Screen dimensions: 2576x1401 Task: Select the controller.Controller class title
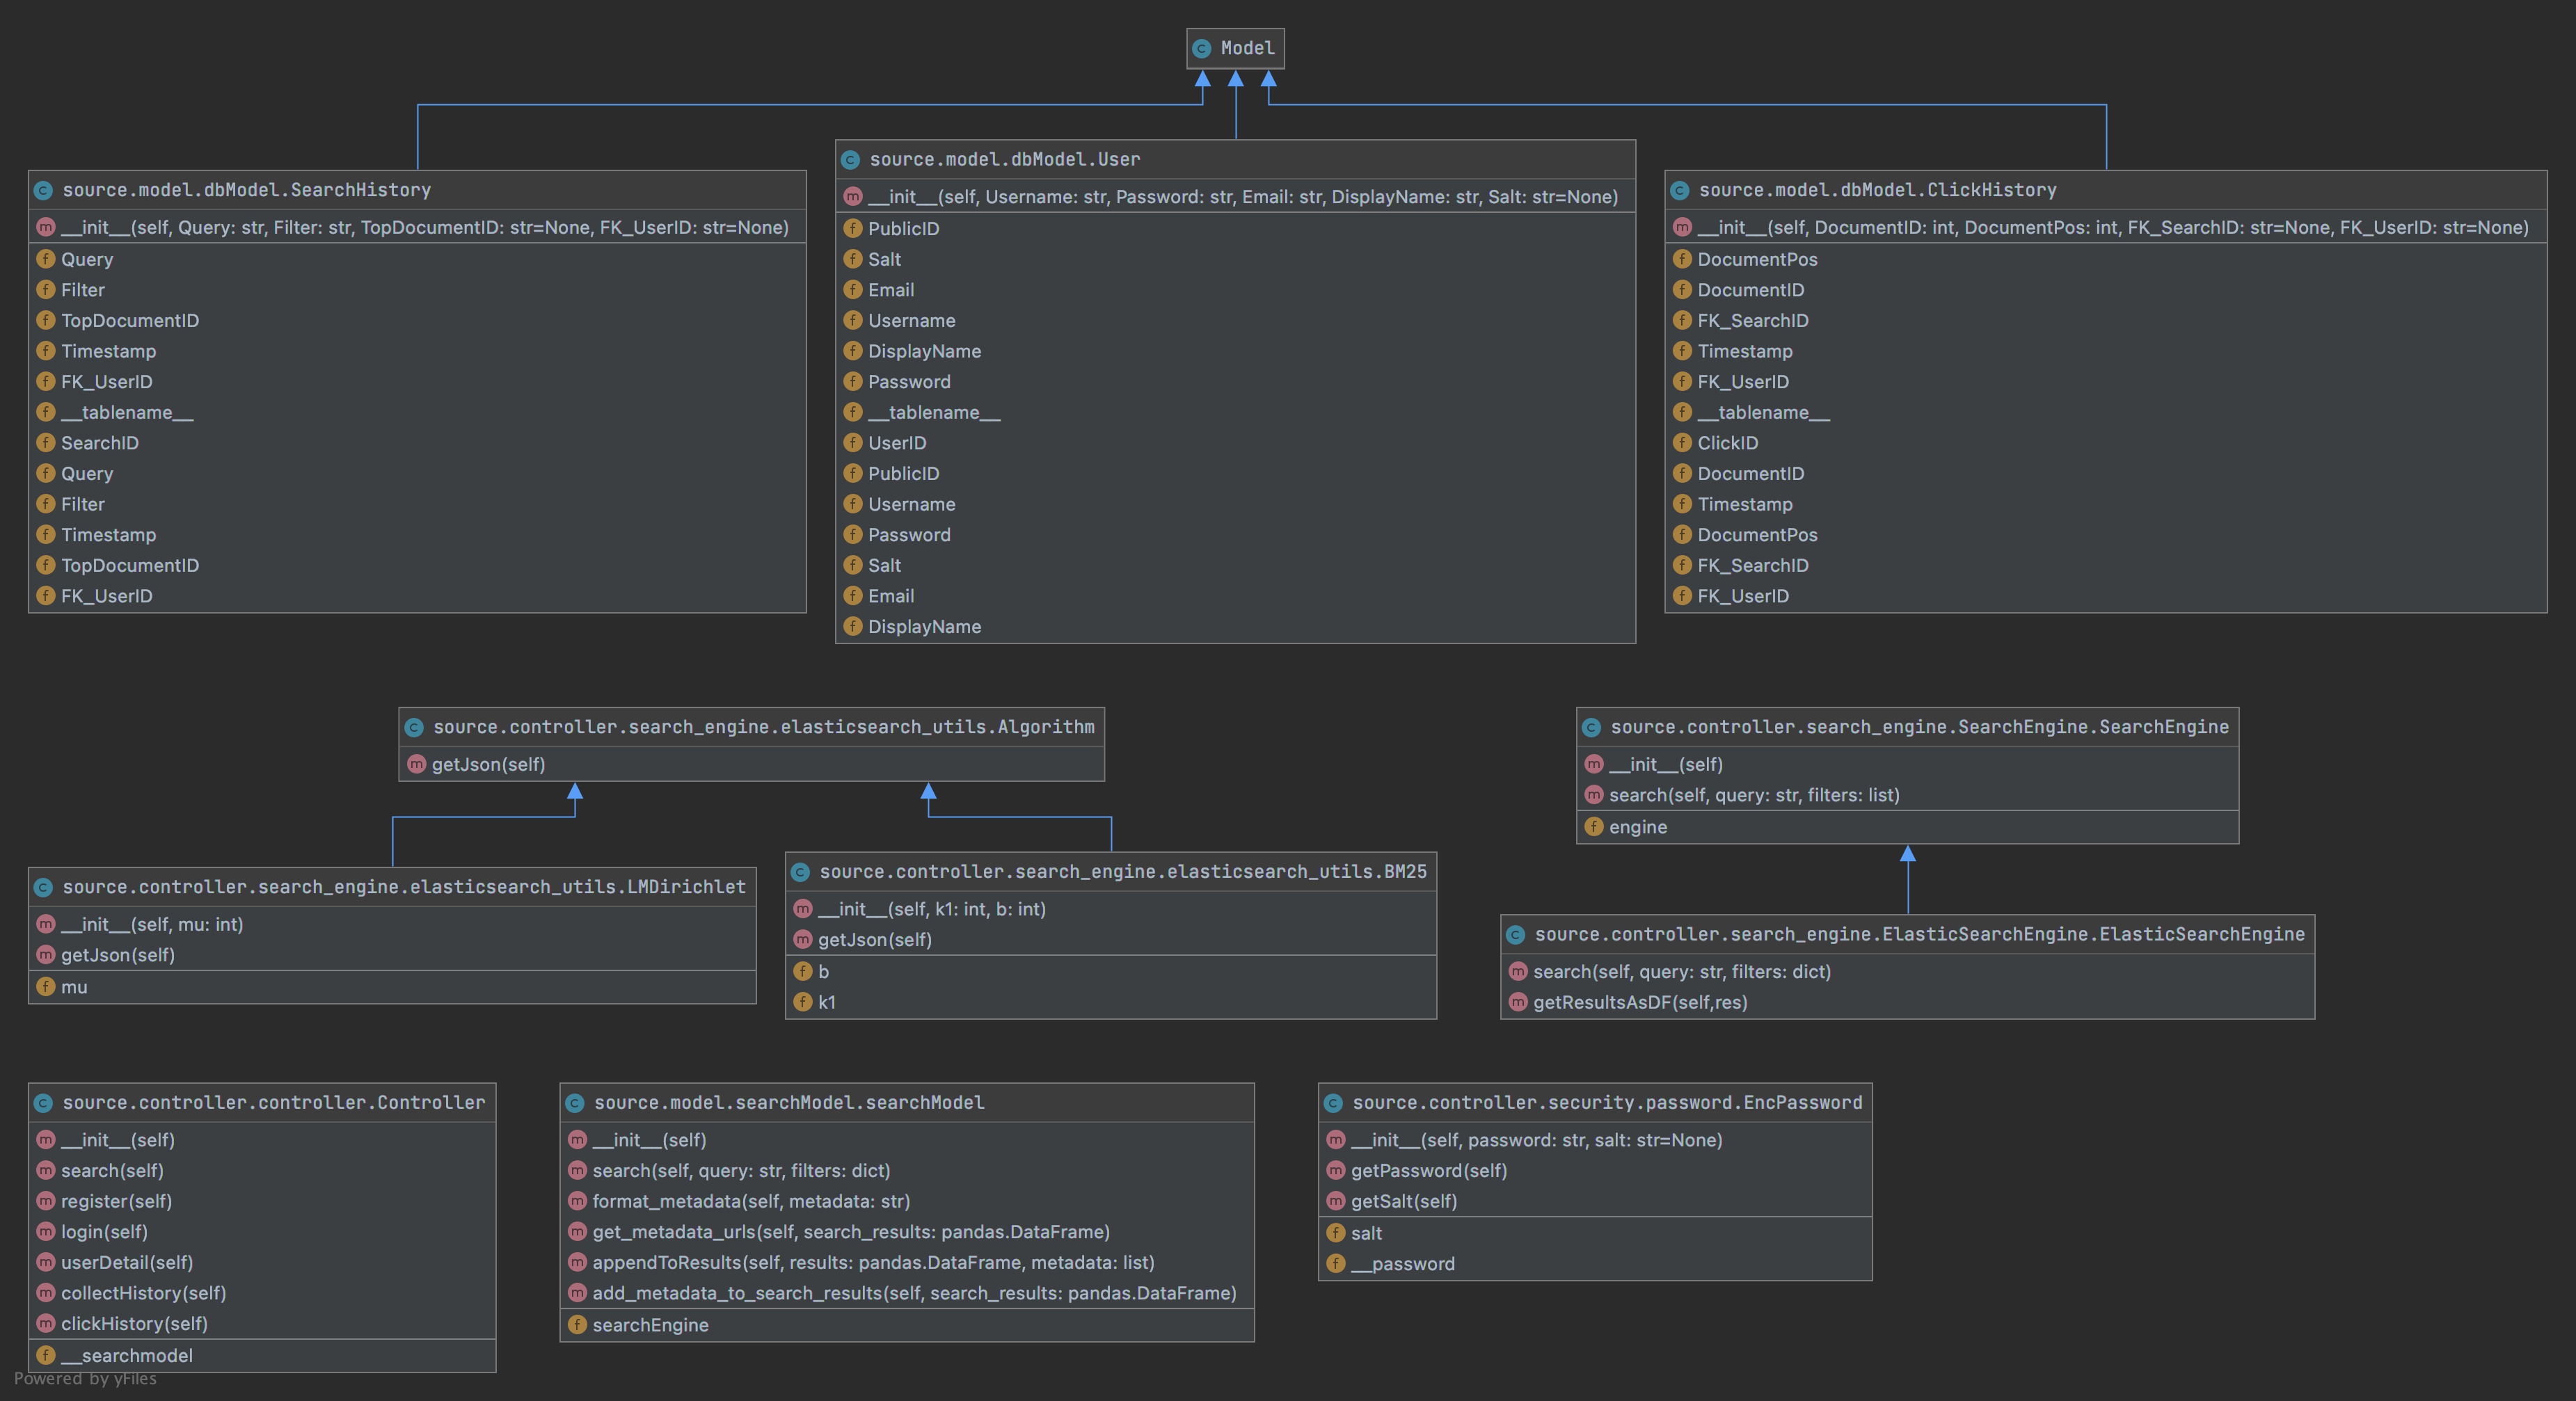point(274,1102)
